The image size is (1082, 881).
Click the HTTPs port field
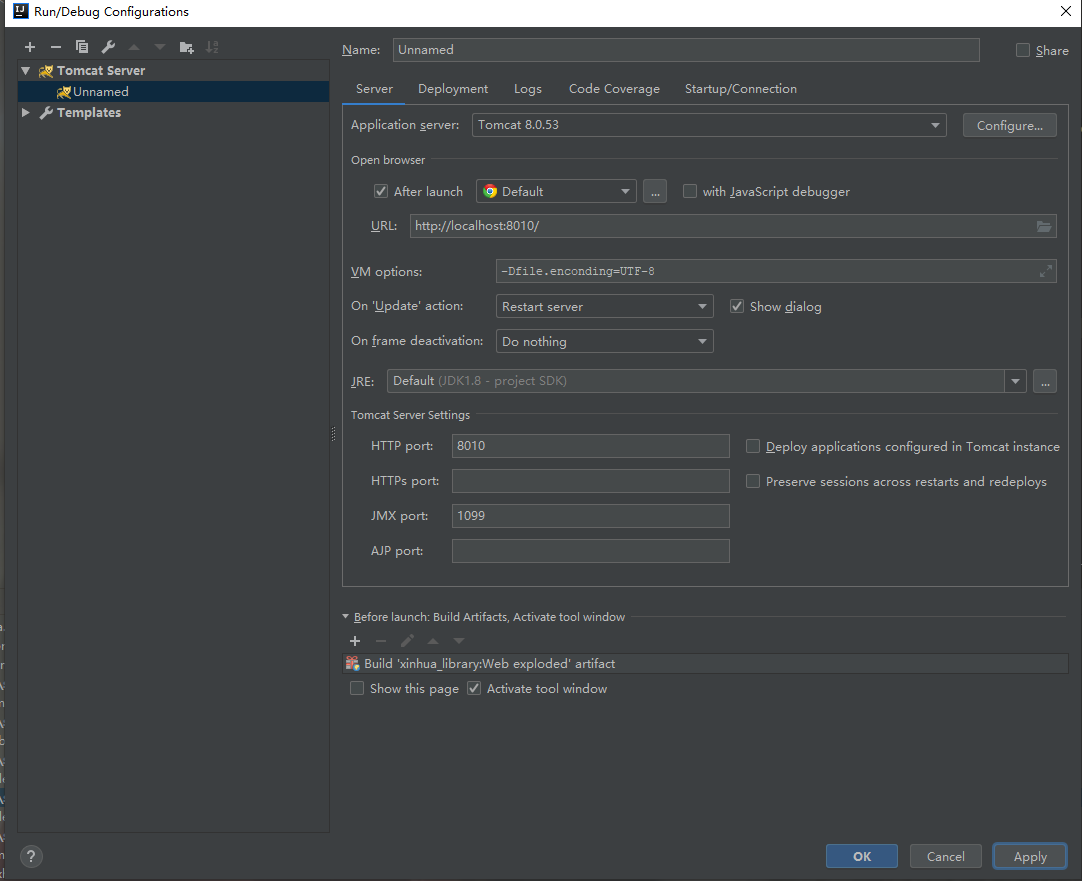coord(590,481)
